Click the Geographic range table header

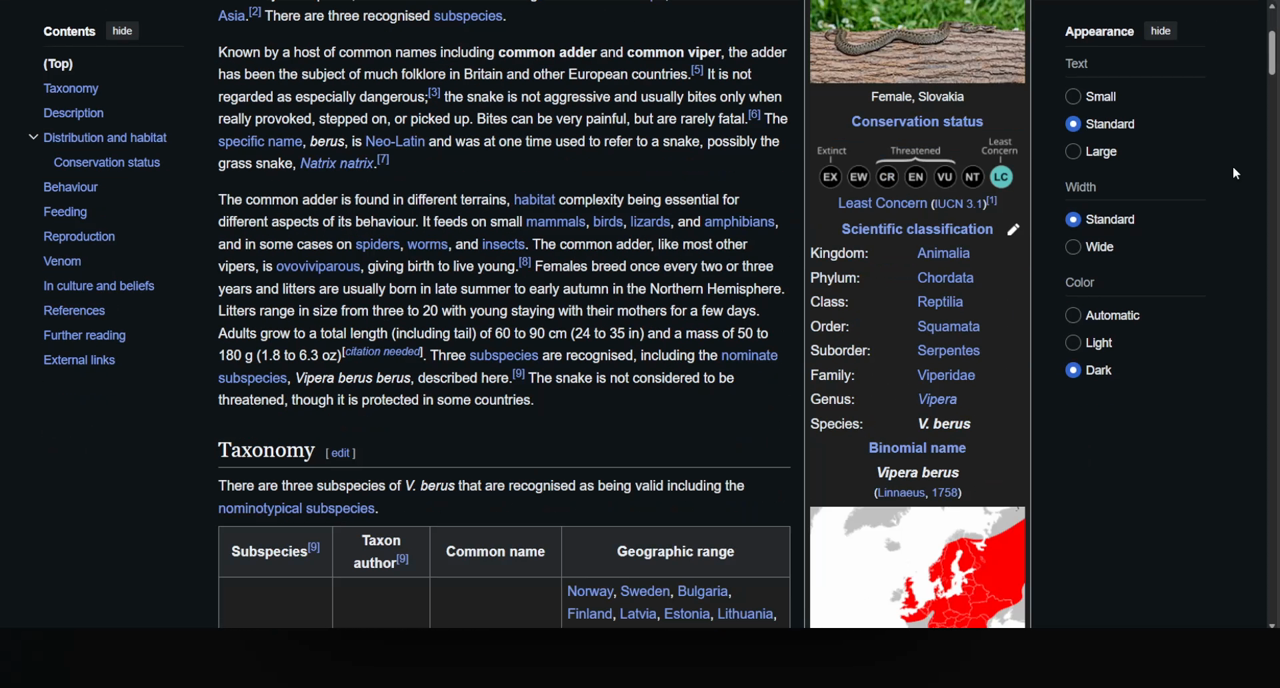pos(675,552)
